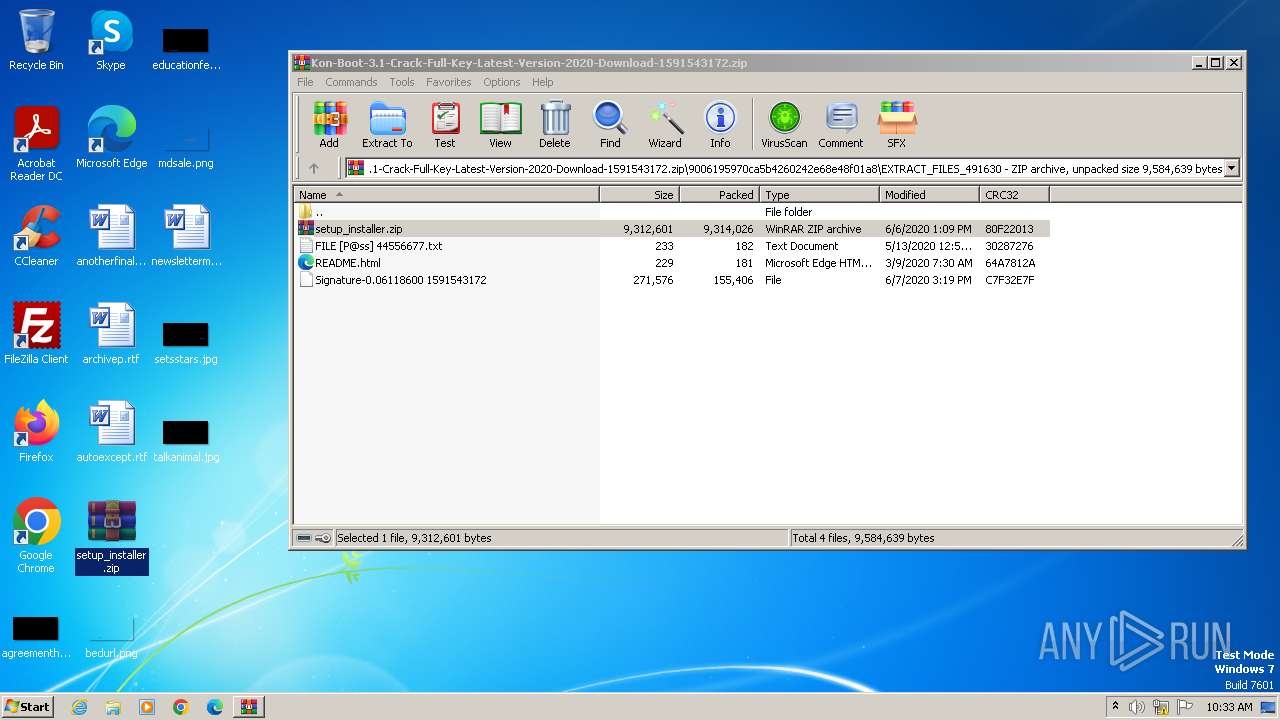Select archivep.rtf desktop document

(x=111, y=334)
